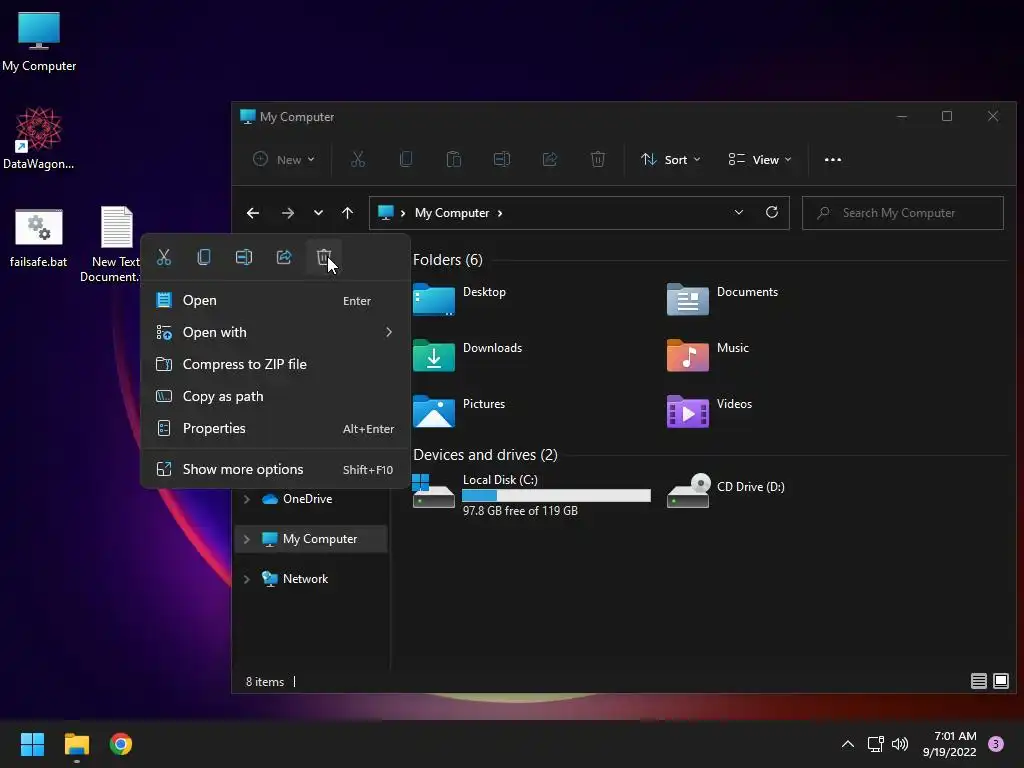This screenshot has width=1024, height=768.
Task: Click the Share icon in the context menu
Action: (284, 257)
